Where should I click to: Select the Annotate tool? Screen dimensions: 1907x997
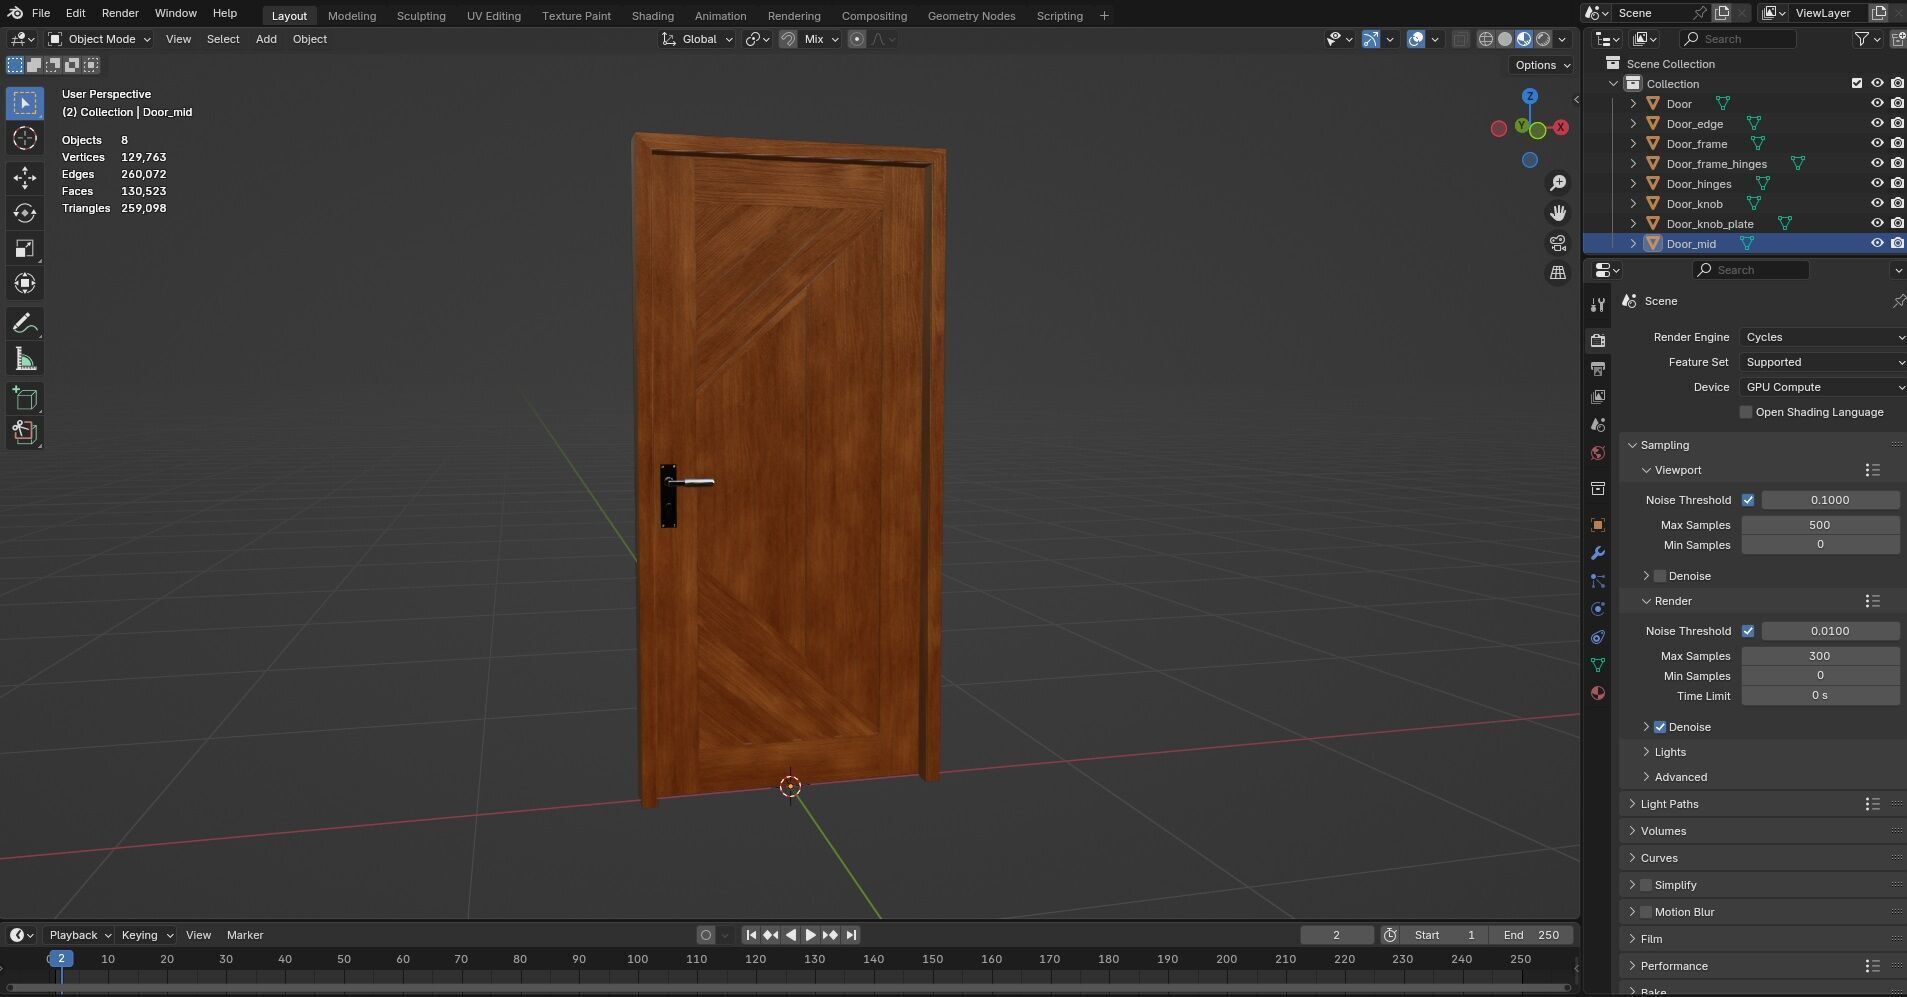point(25,324)
